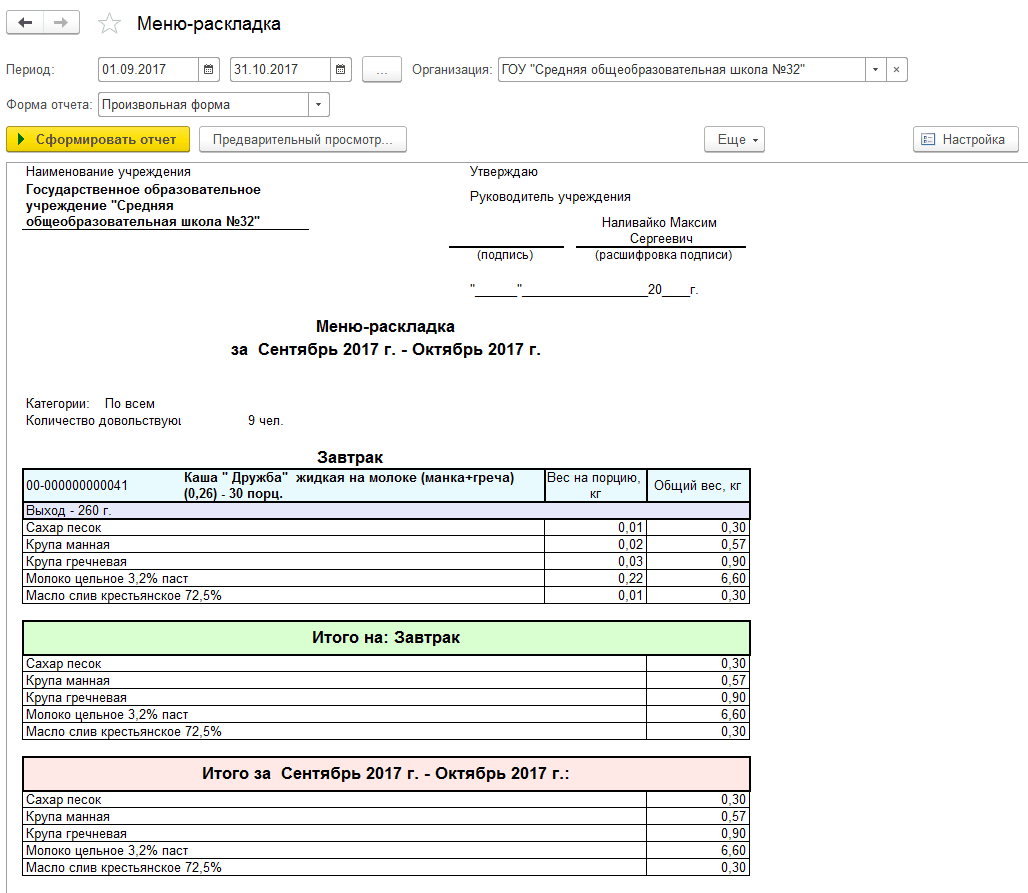The height and width of the screenshot is (893, 1028).
Task: Click into the end date field
Action: pos(281,69)
